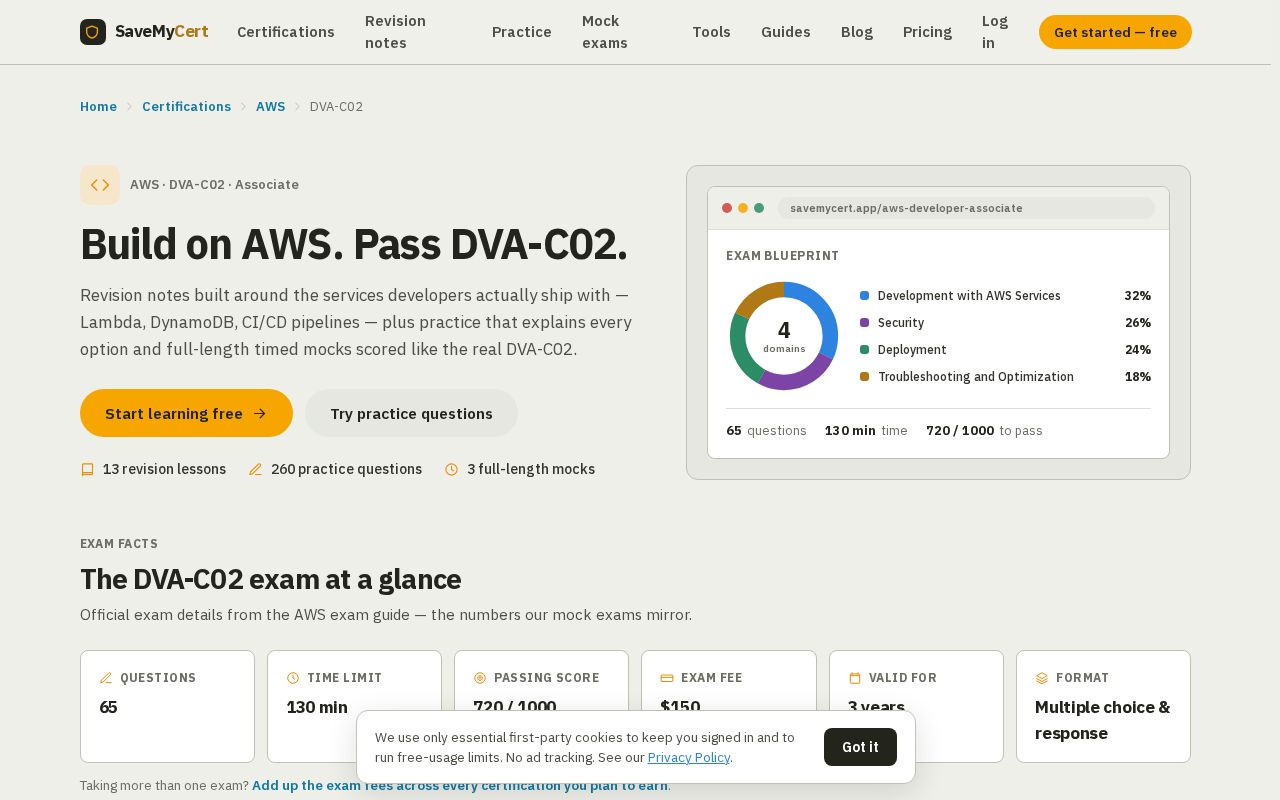Click the Get started — free button
This screenshot has width=1280, height=800.
tap(1115, 32)
